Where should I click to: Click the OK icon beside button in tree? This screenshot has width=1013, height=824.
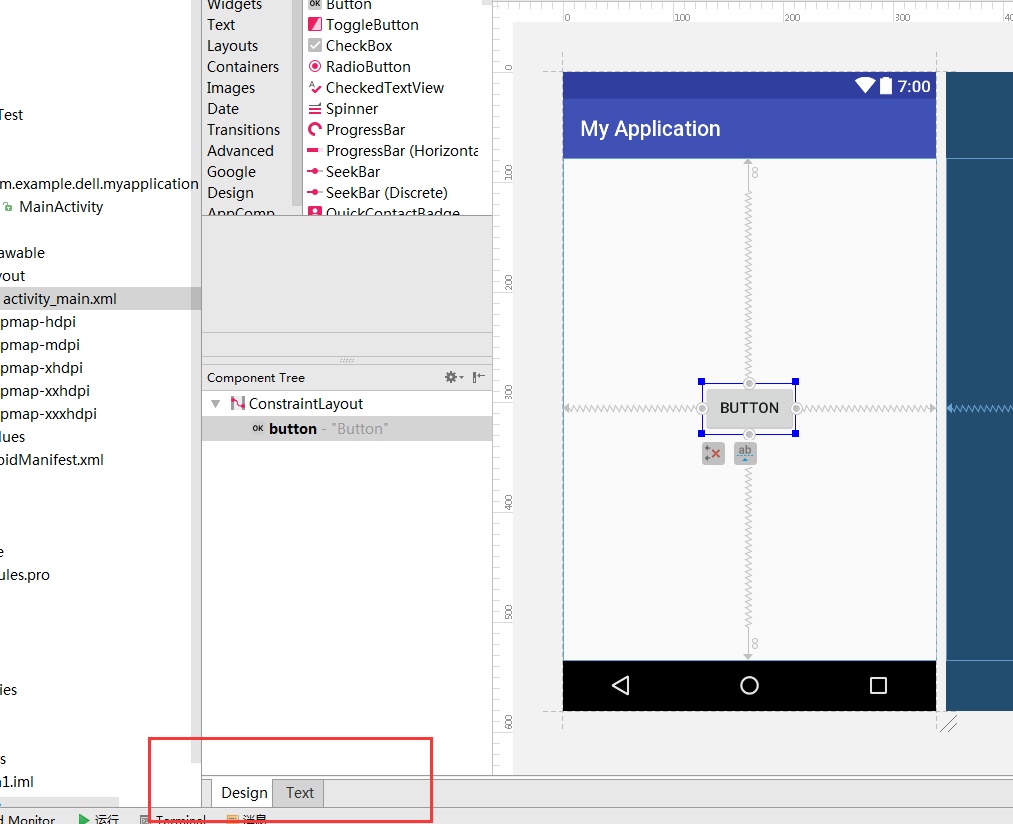[x=258, y=428]
